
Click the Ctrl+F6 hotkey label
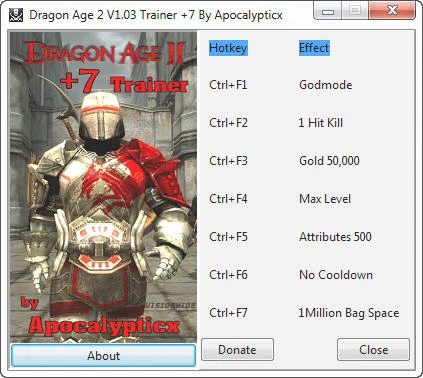tap(229, 275)
